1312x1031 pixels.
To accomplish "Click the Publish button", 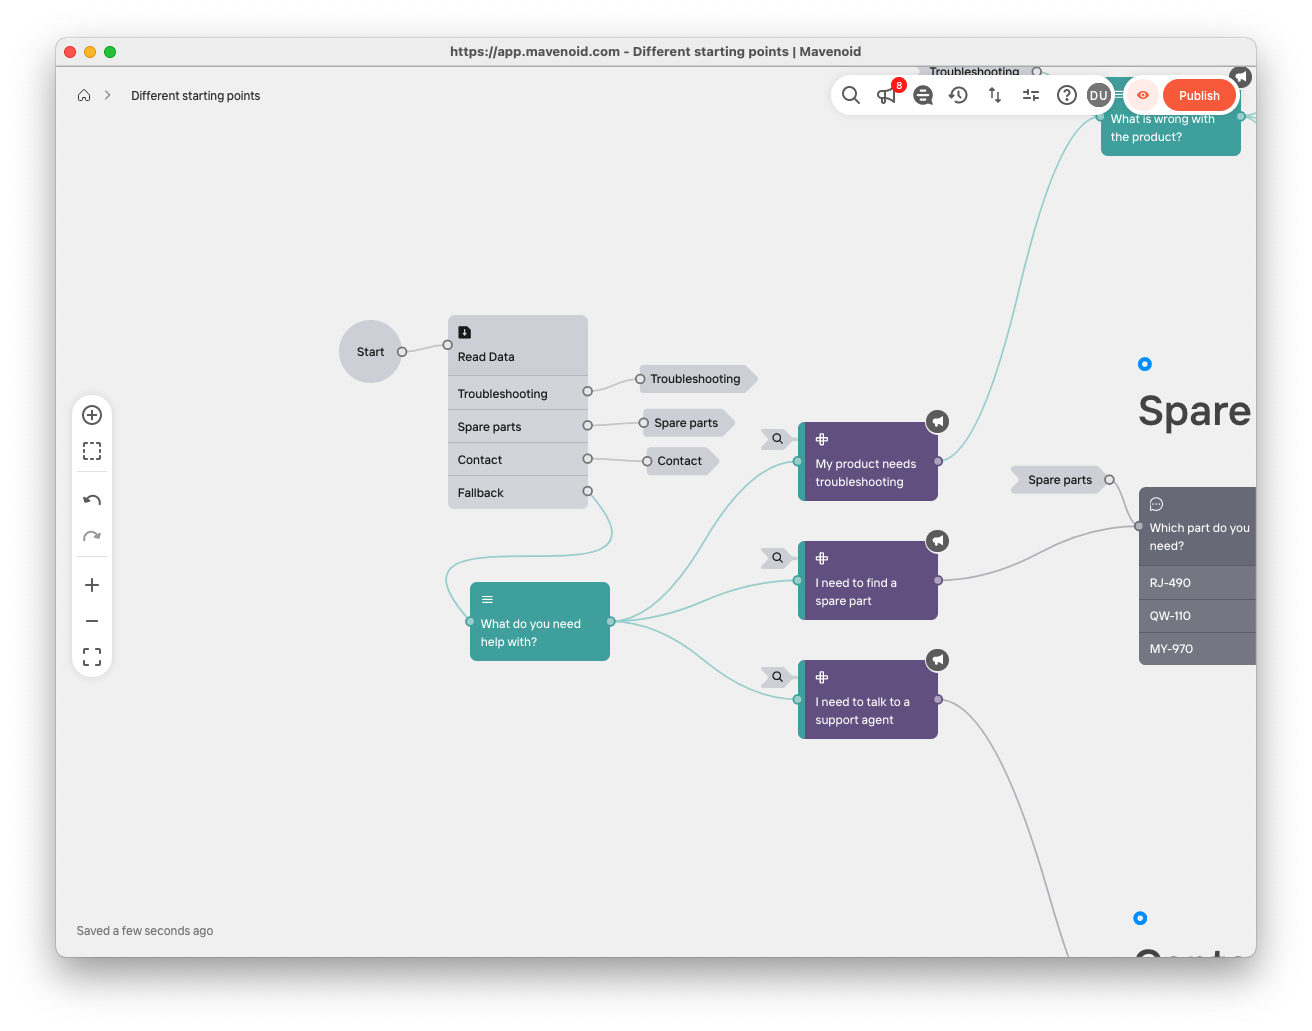I will [1199, 96].
